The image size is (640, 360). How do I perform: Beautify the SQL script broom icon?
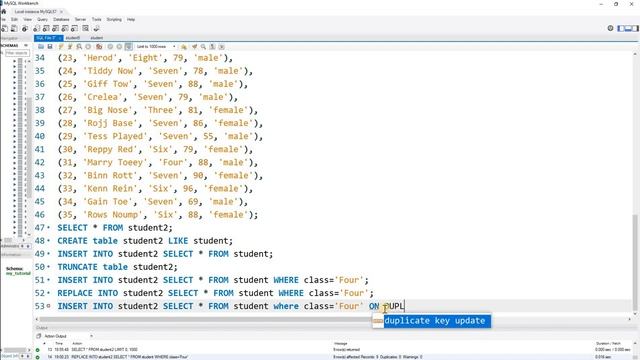(194, 47)
